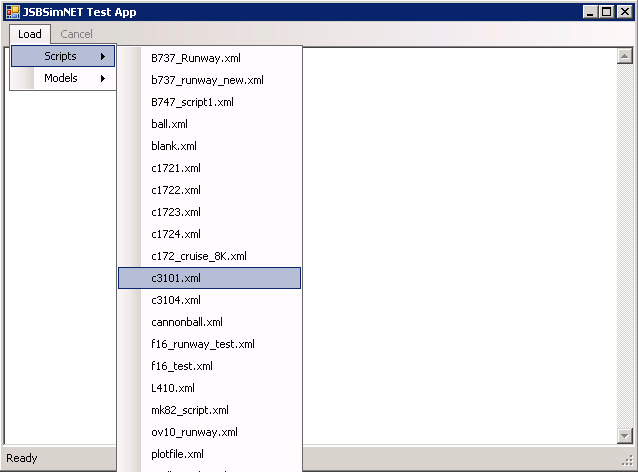638x472 pixels.
Task: Open c1721.xml script
Action: [176, 168]
